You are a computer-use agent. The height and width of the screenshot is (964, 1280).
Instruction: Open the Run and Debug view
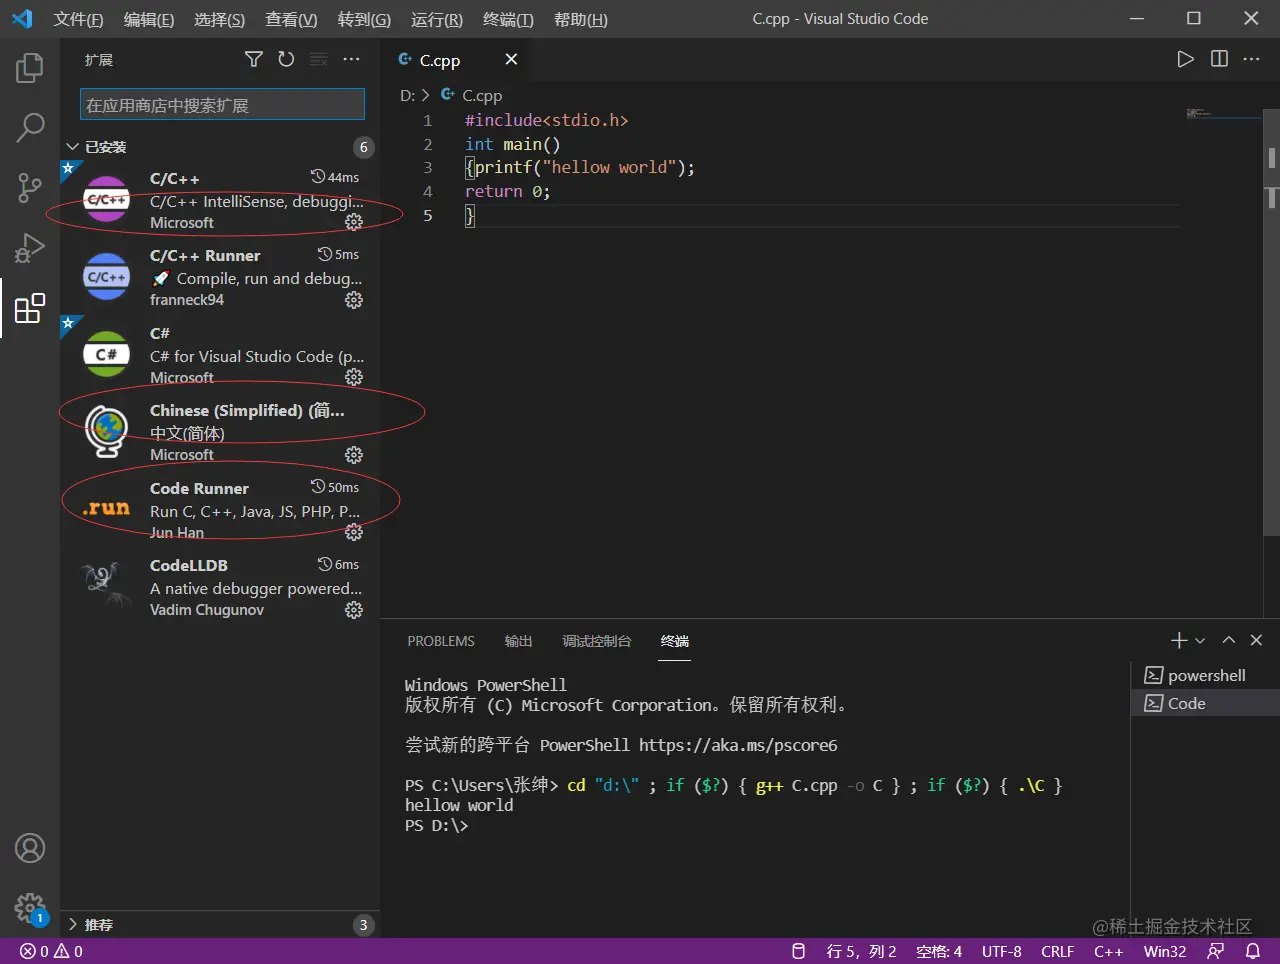pos(30,247)
